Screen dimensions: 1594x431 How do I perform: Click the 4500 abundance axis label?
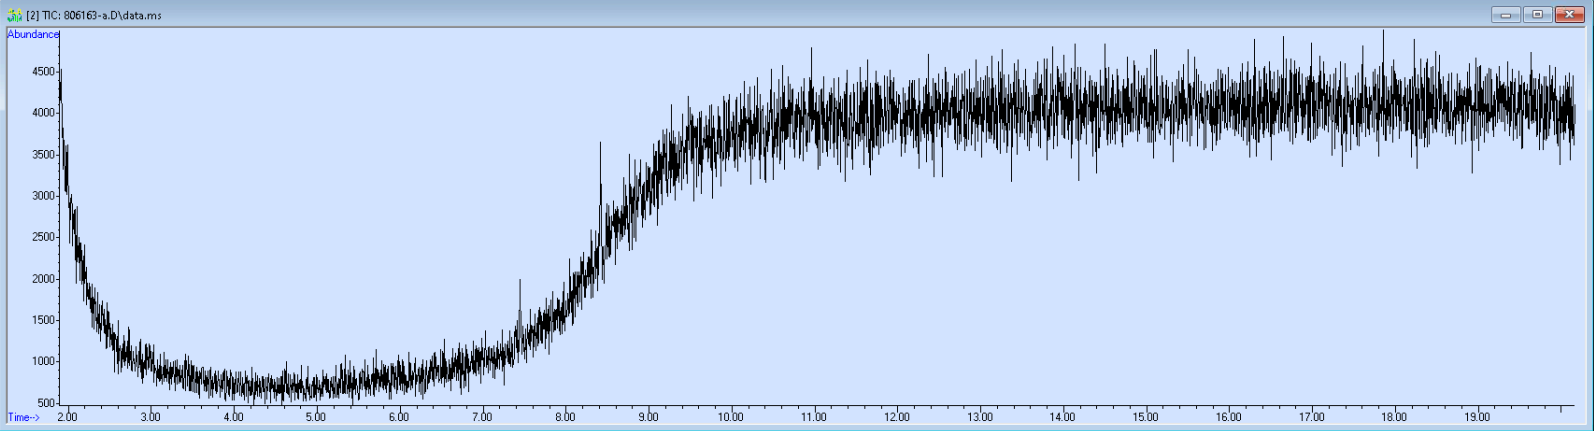coord(43,72)
